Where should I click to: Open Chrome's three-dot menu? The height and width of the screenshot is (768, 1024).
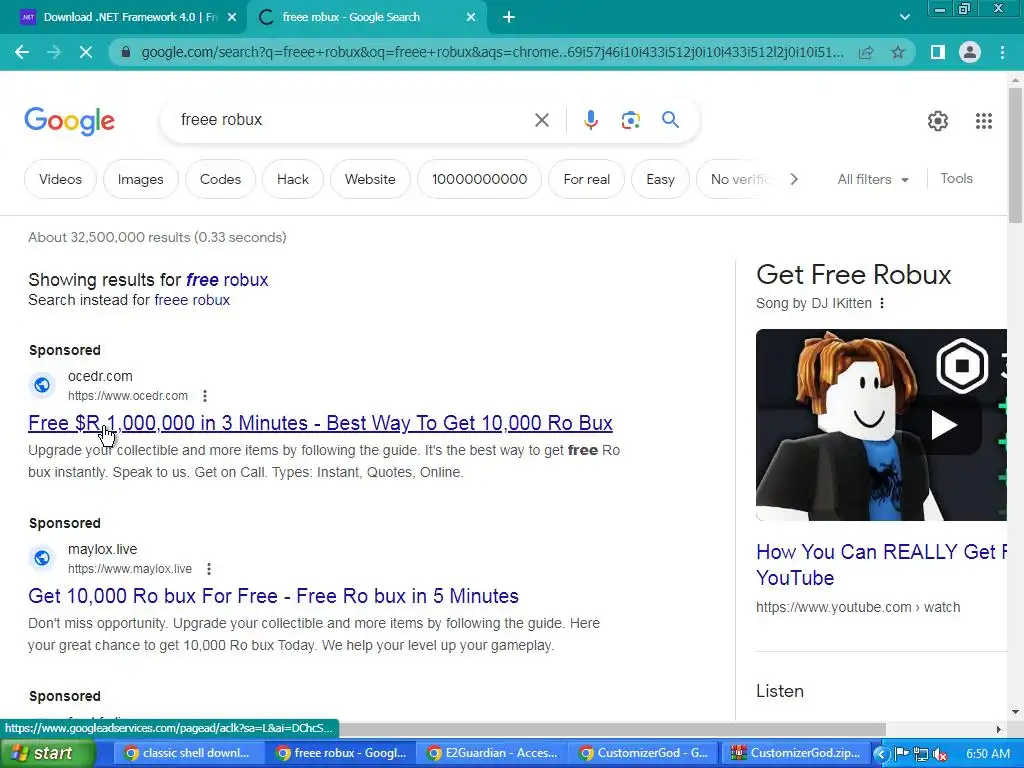[1002, 52]
